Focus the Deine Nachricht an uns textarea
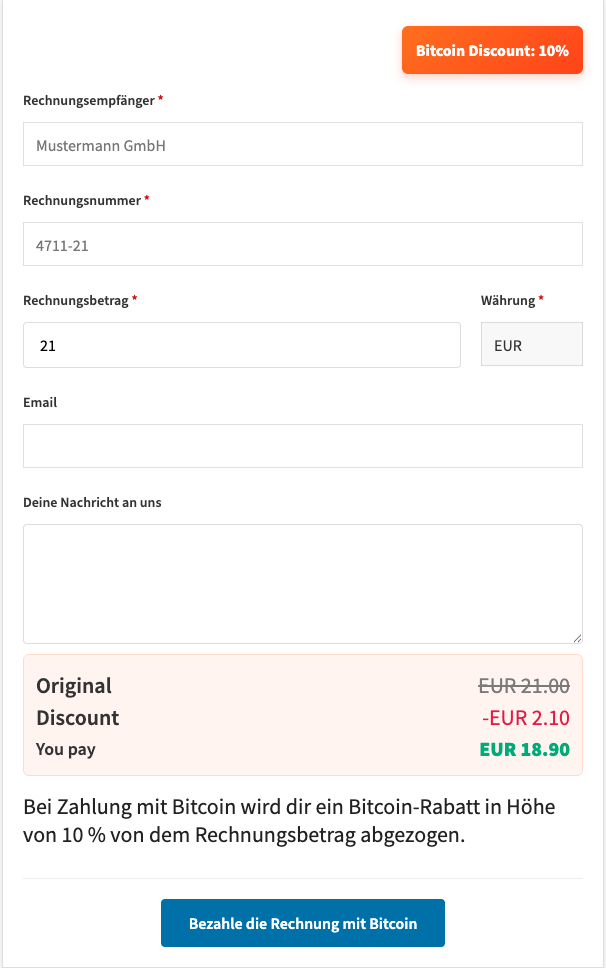The image size is (606, 968). [x=302, y=583]
